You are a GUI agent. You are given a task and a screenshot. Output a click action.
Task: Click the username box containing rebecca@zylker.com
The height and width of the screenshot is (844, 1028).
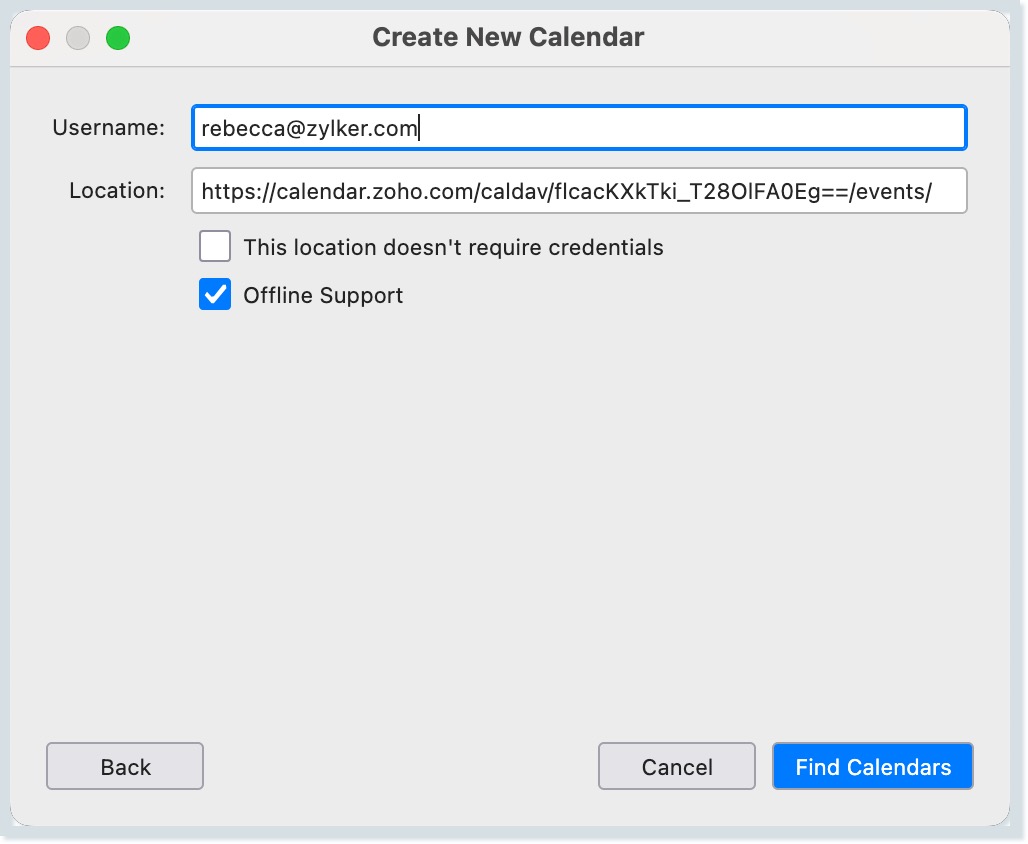click(x=580, y=127)
